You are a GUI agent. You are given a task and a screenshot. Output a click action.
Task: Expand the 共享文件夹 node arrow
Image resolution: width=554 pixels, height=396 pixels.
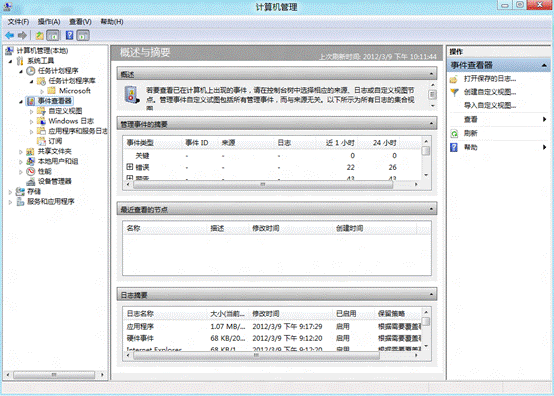tap(21, 152)
